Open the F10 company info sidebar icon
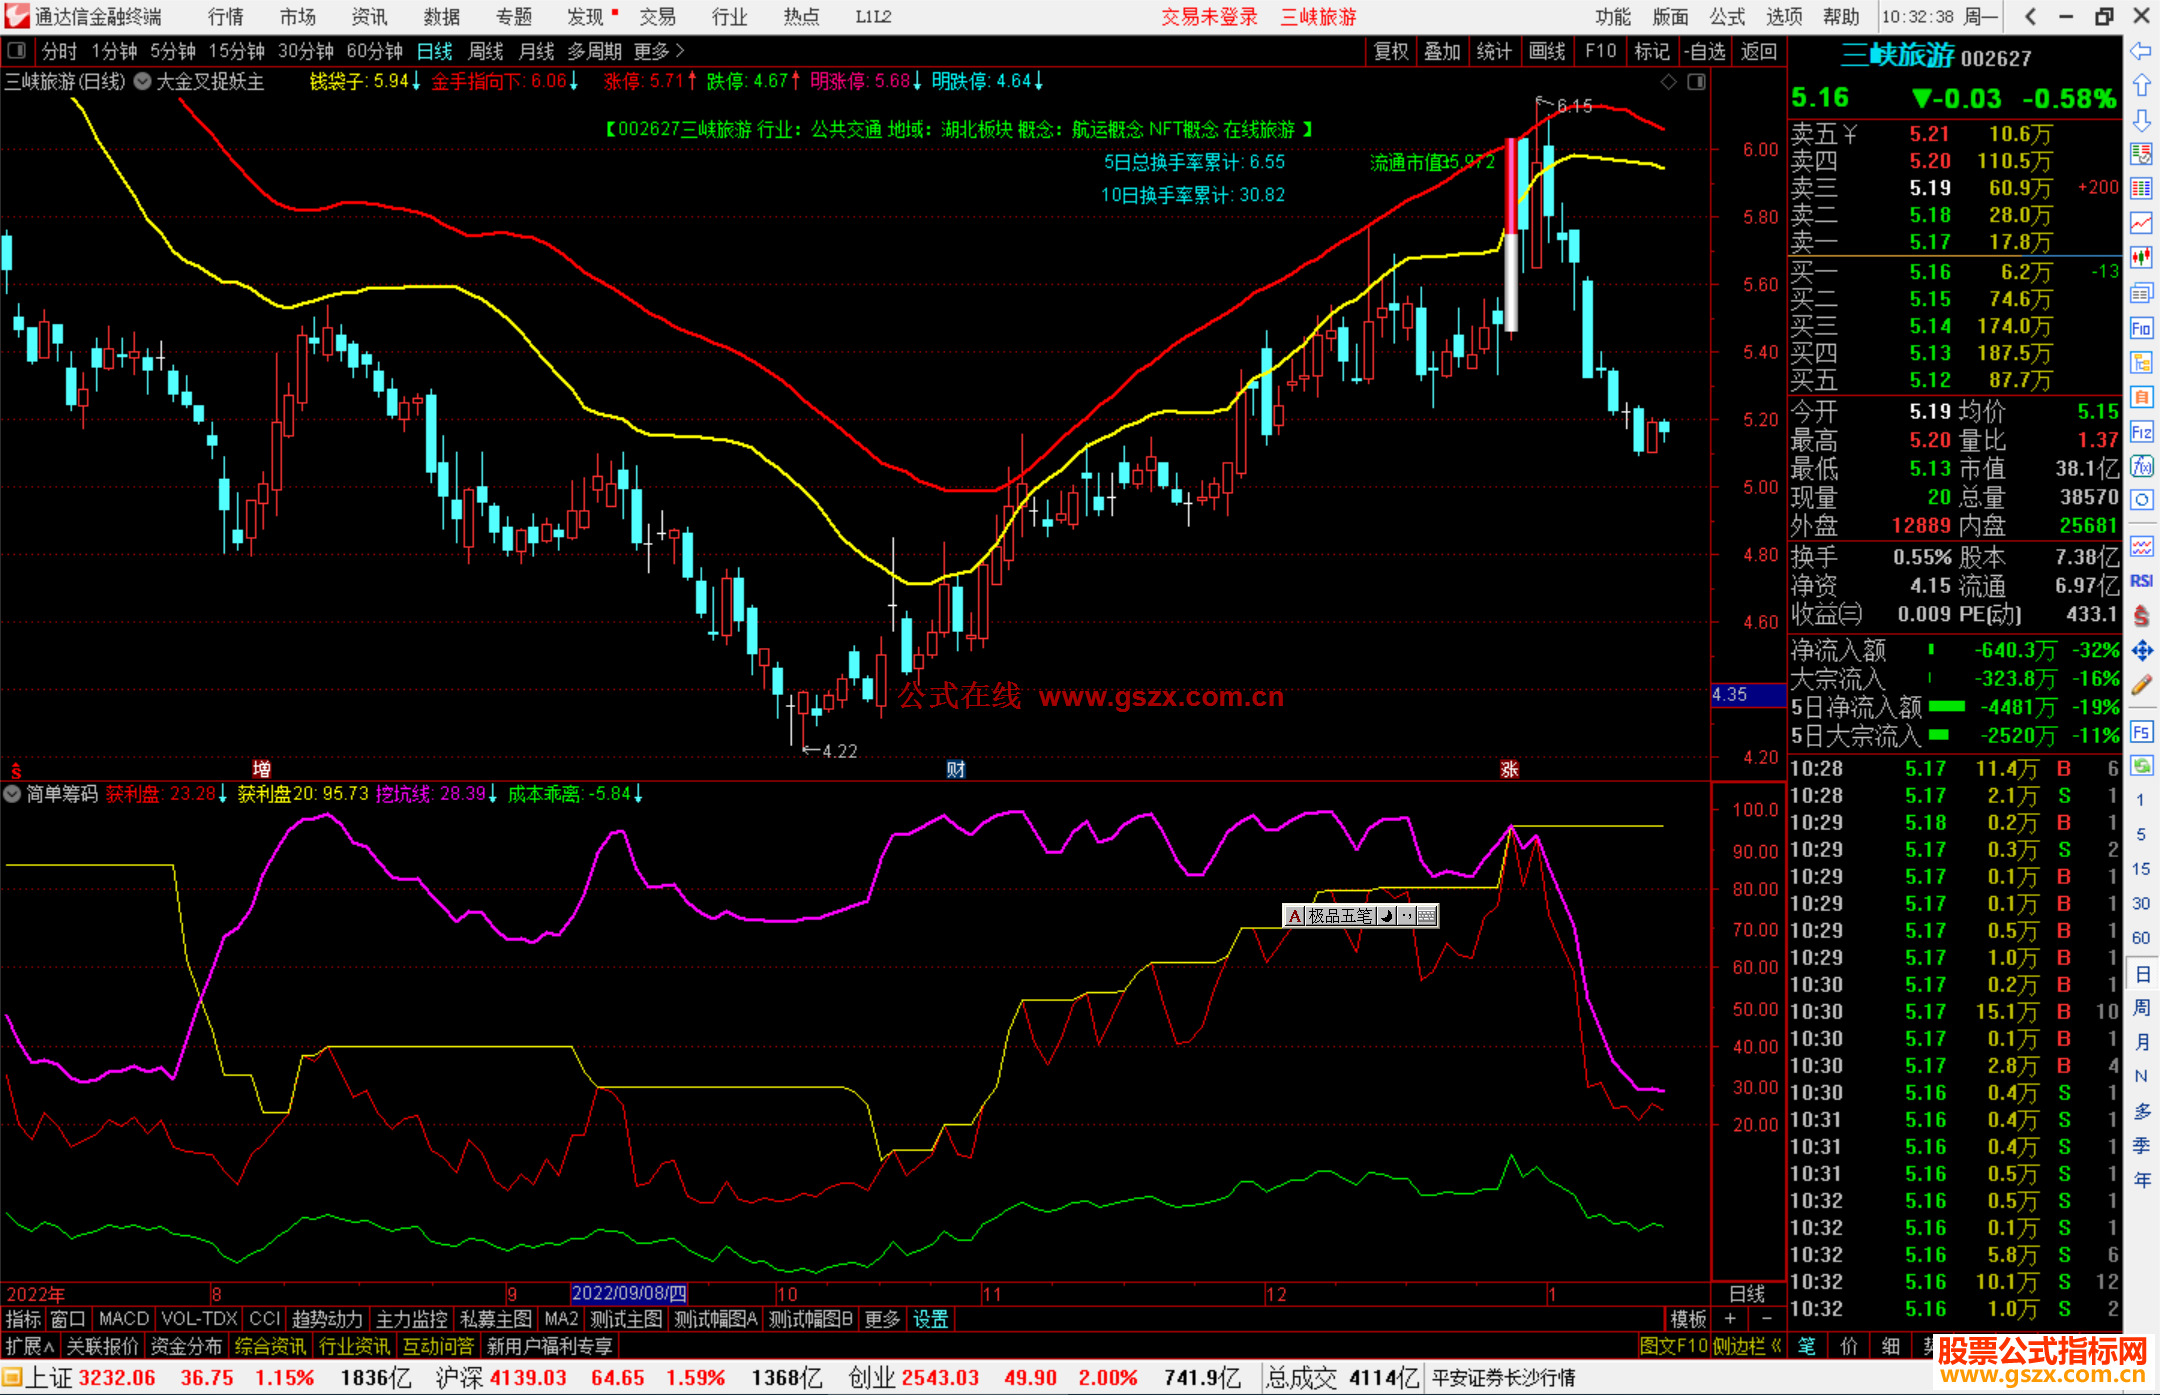2160x1395 pixels. click(2141, 328)
